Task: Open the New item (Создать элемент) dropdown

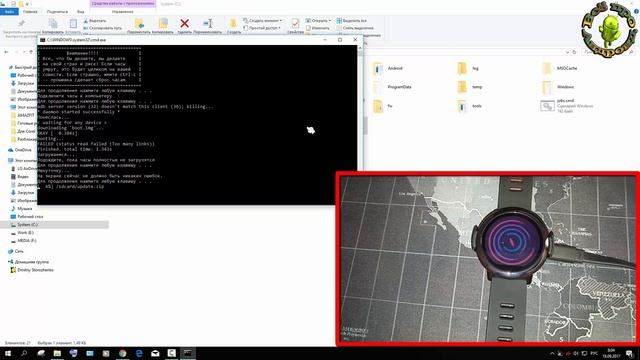Action: point(262,20)
